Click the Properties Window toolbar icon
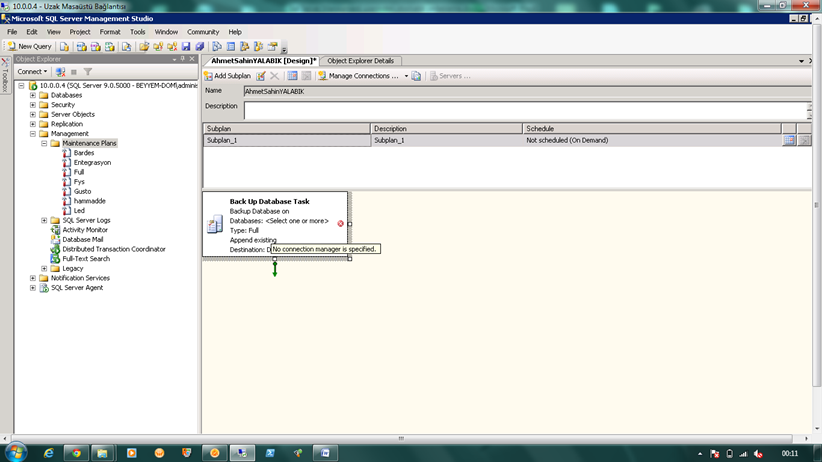Image resolution: width=822 pixels, height=462 pixels. [273, 47]
